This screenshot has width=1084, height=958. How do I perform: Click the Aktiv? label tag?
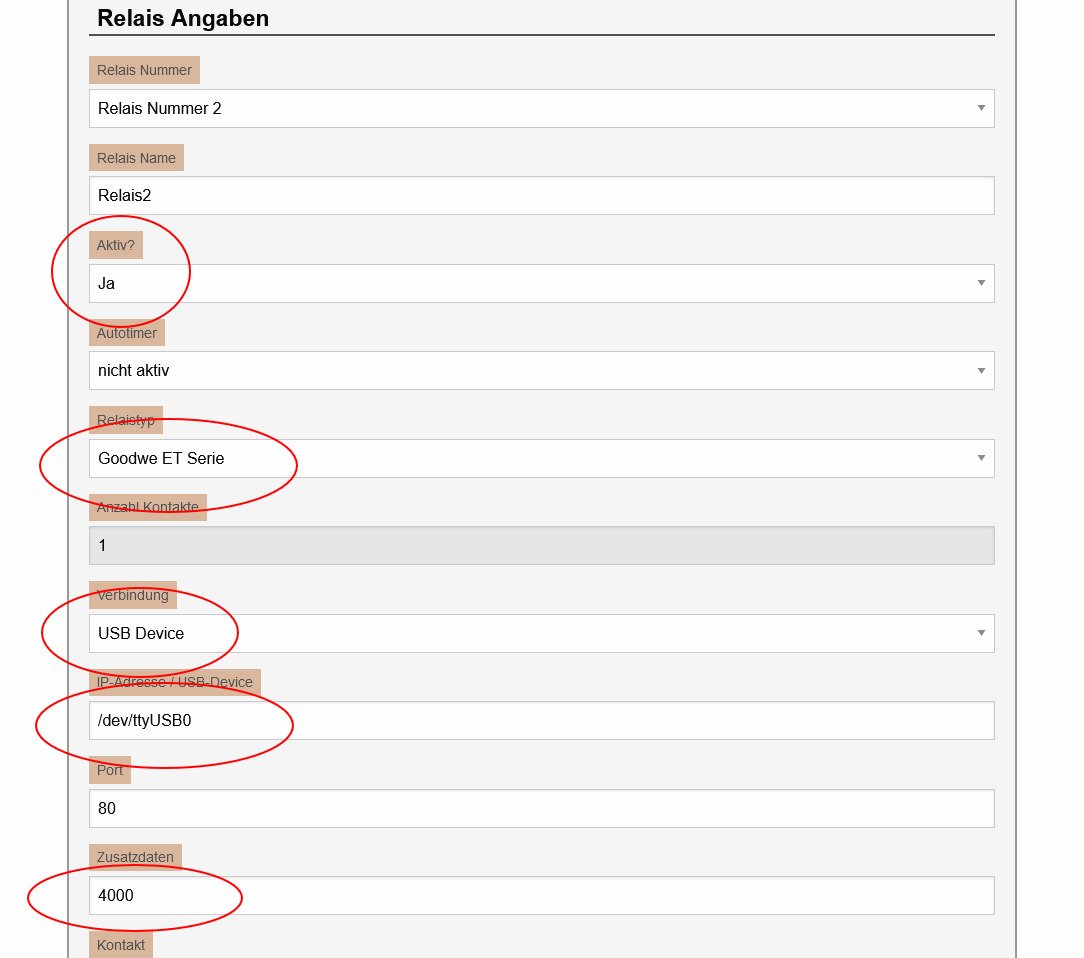point(115,245)
